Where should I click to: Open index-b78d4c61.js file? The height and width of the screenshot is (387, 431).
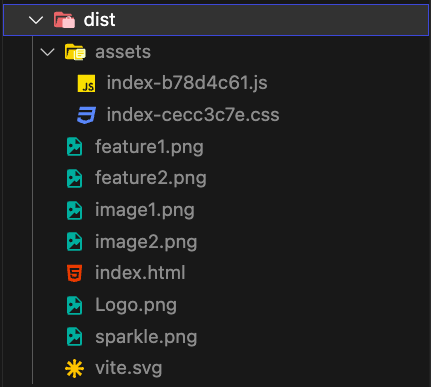(187, 83)
